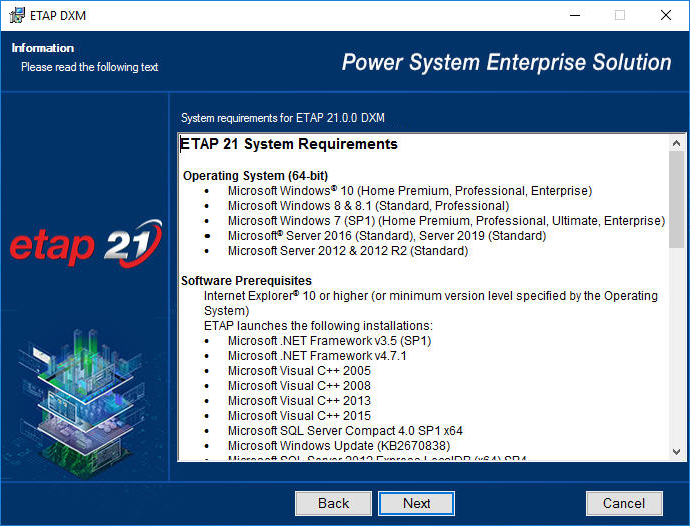
Task: Click the scroll down arrow in requirements box
Action: point(676,452)
